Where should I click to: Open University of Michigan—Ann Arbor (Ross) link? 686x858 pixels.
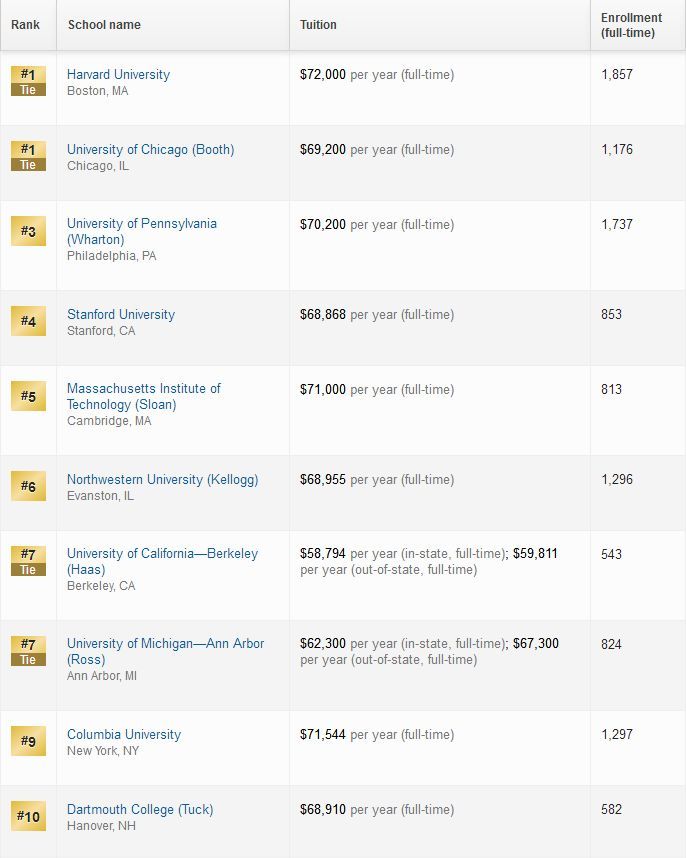click(x=165, y=651)
